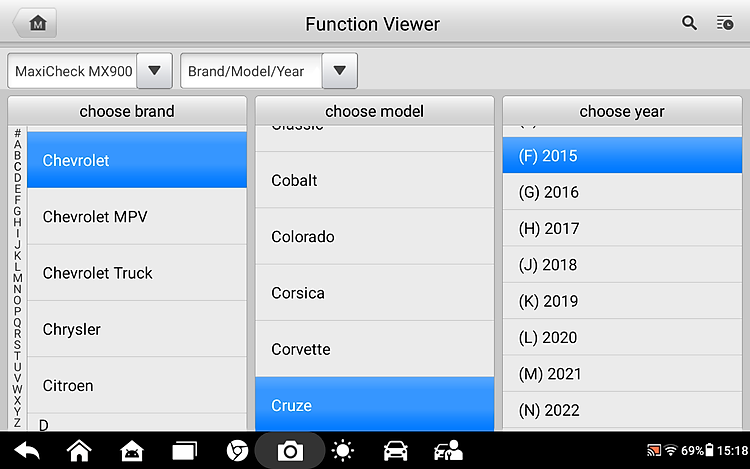The image size is (750, 469).
Task: Launch the Chrome browser
Action: point(237,451)
